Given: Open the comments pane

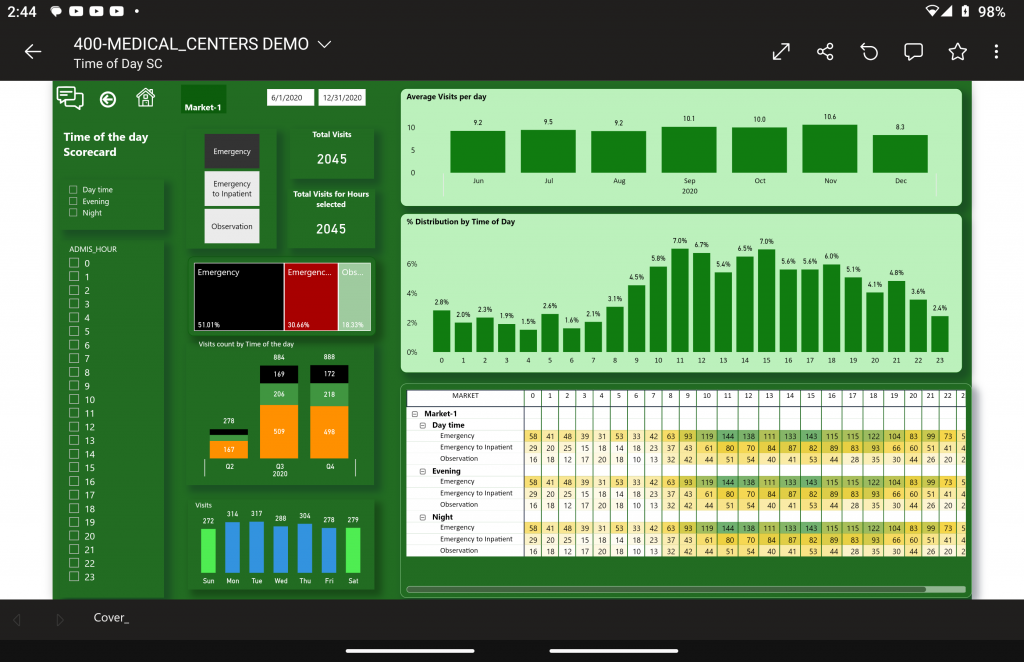Looking at the screenshot, I should [913, 52].
